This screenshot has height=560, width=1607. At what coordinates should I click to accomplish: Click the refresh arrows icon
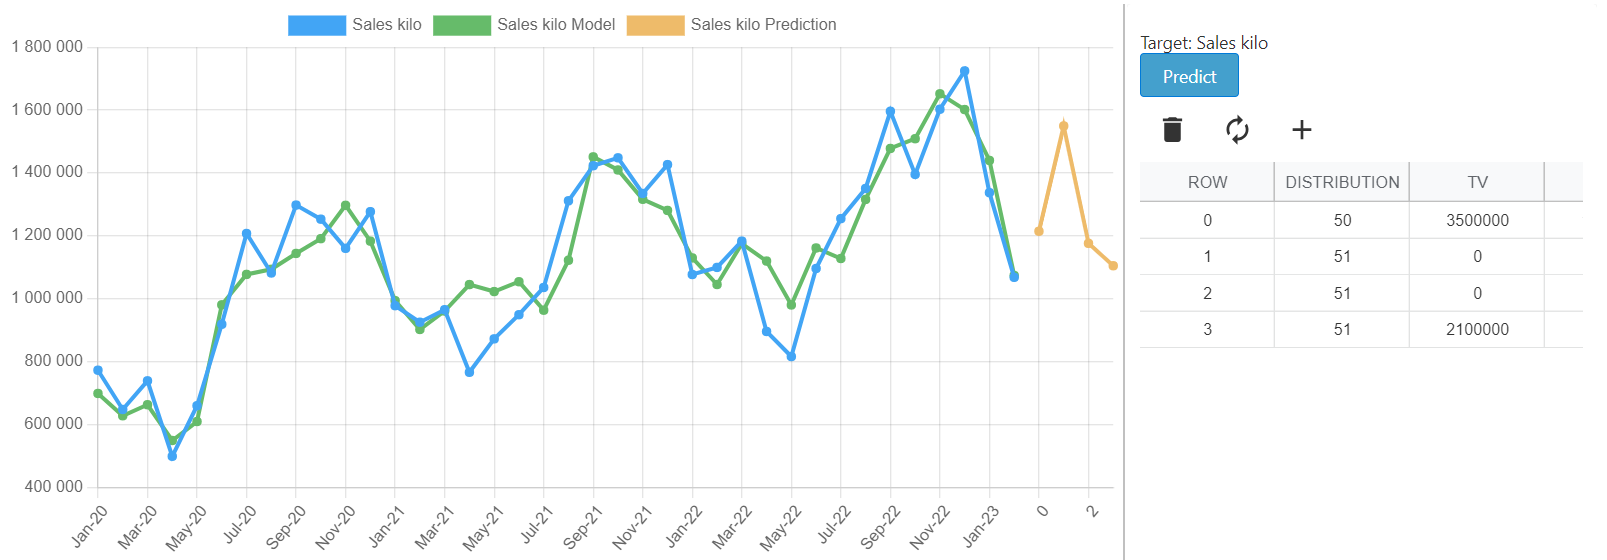point(1237,130)
